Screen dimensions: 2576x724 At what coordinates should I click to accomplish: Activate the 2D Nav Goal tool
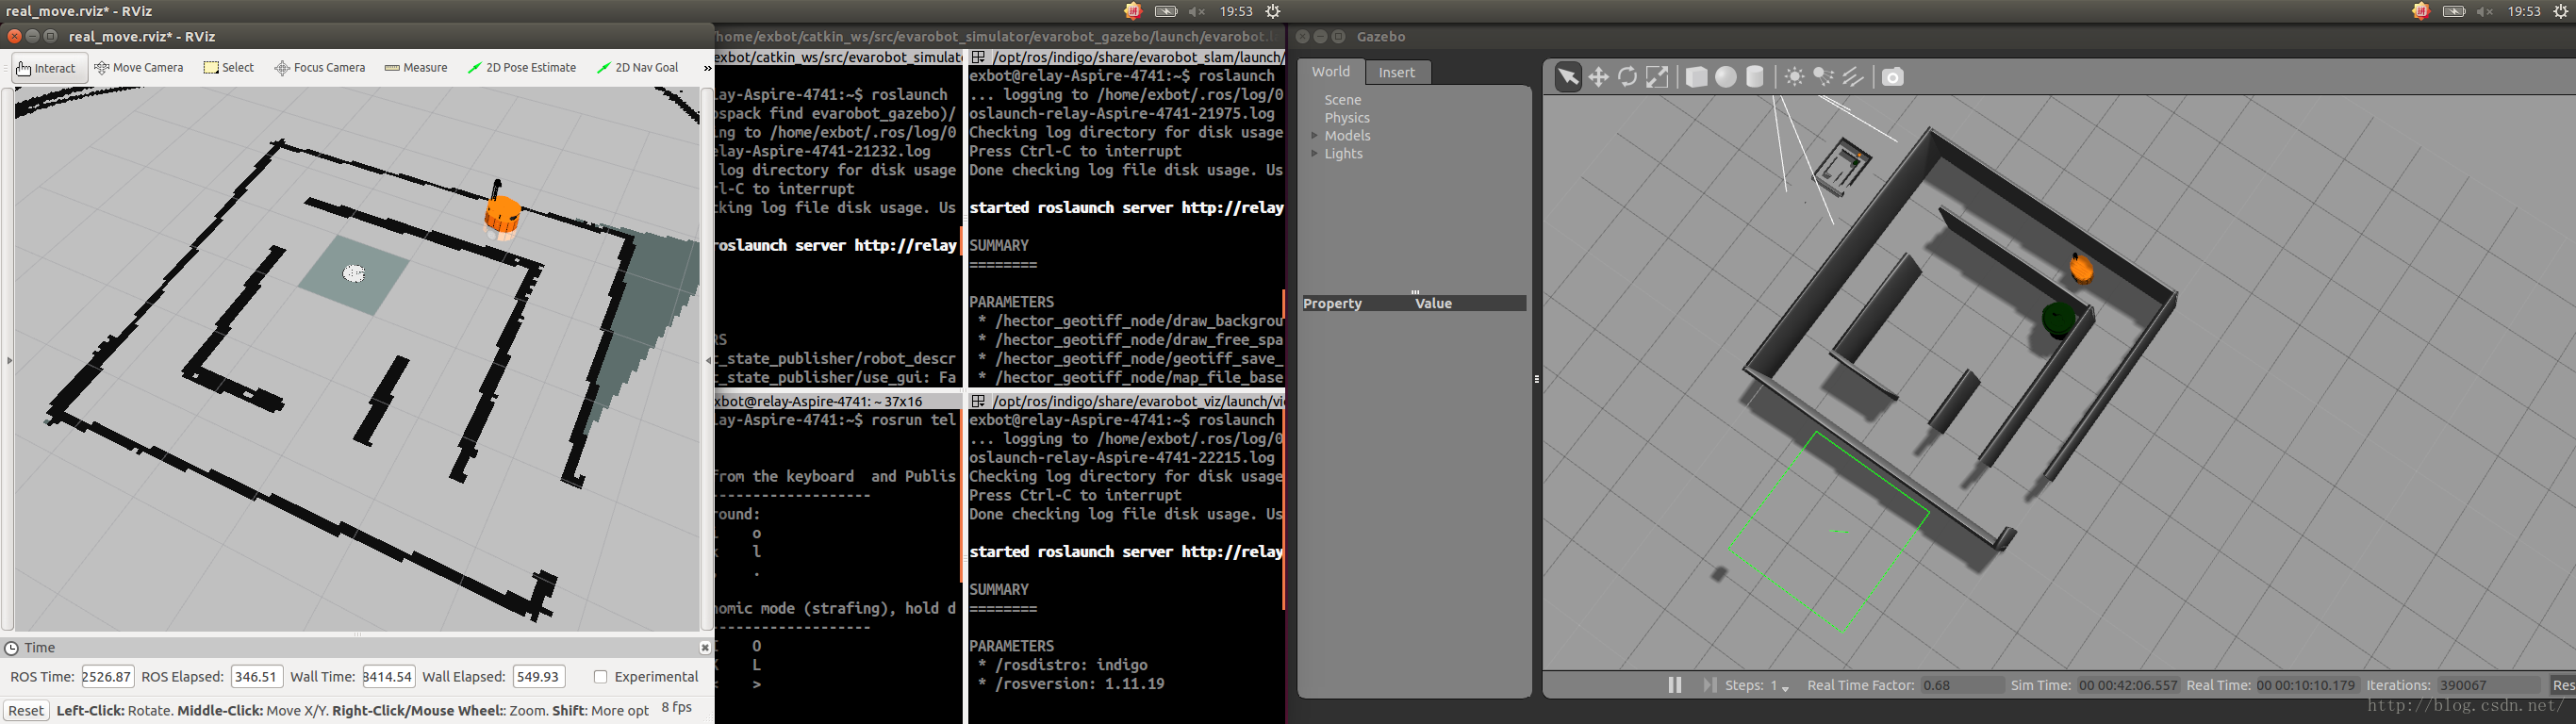(637, 68)
